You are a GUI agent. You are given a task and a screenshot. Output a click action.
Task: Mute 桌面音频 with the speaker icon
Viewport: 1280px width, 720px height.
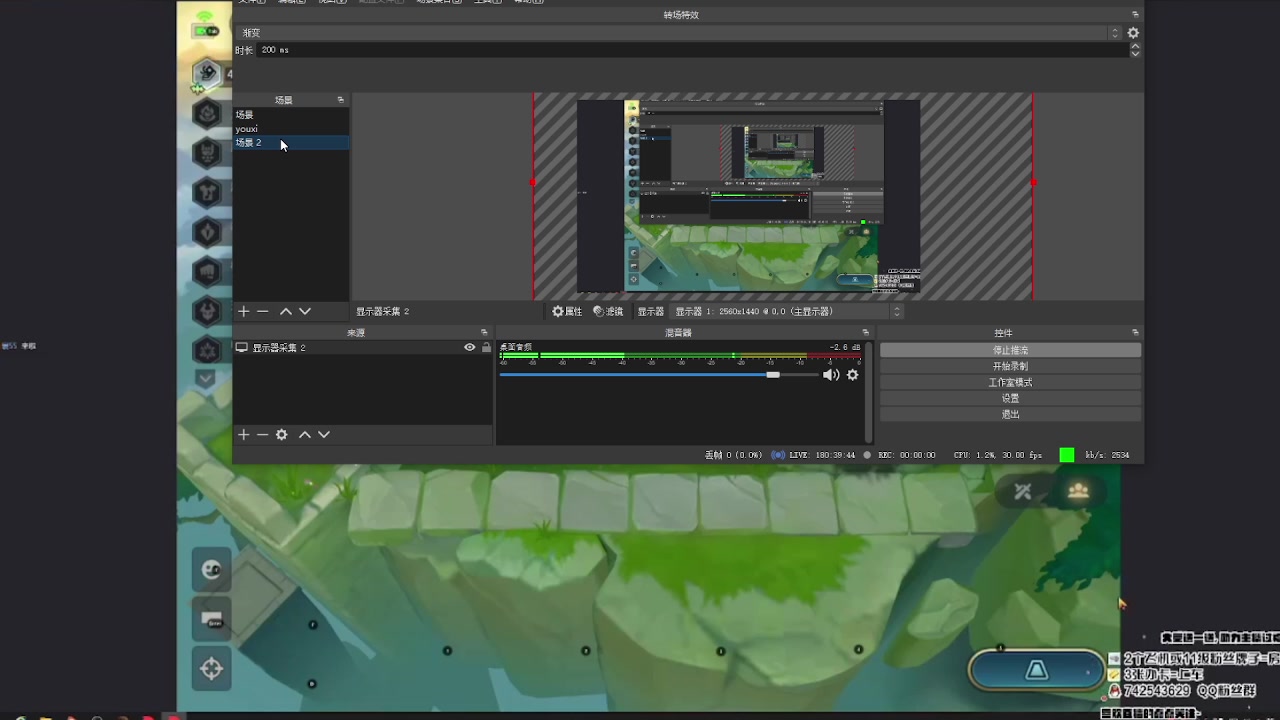(x=831, y=375)
